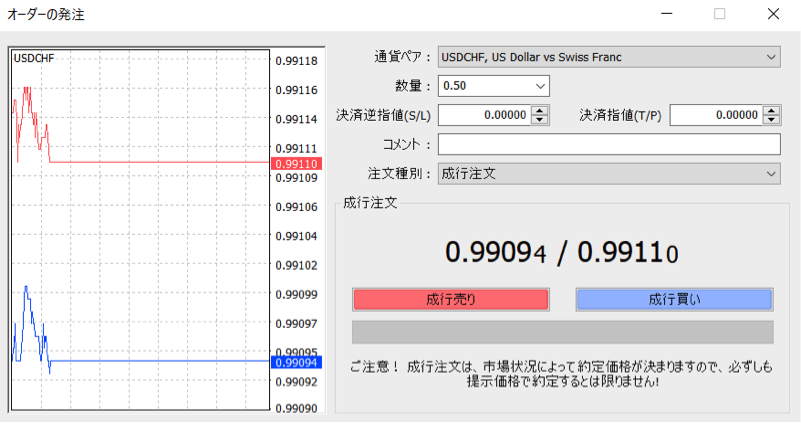Viewport: 801px width, 423px height.
Task: Click the ご注意！ warning notice text
Action: point(561,374)
